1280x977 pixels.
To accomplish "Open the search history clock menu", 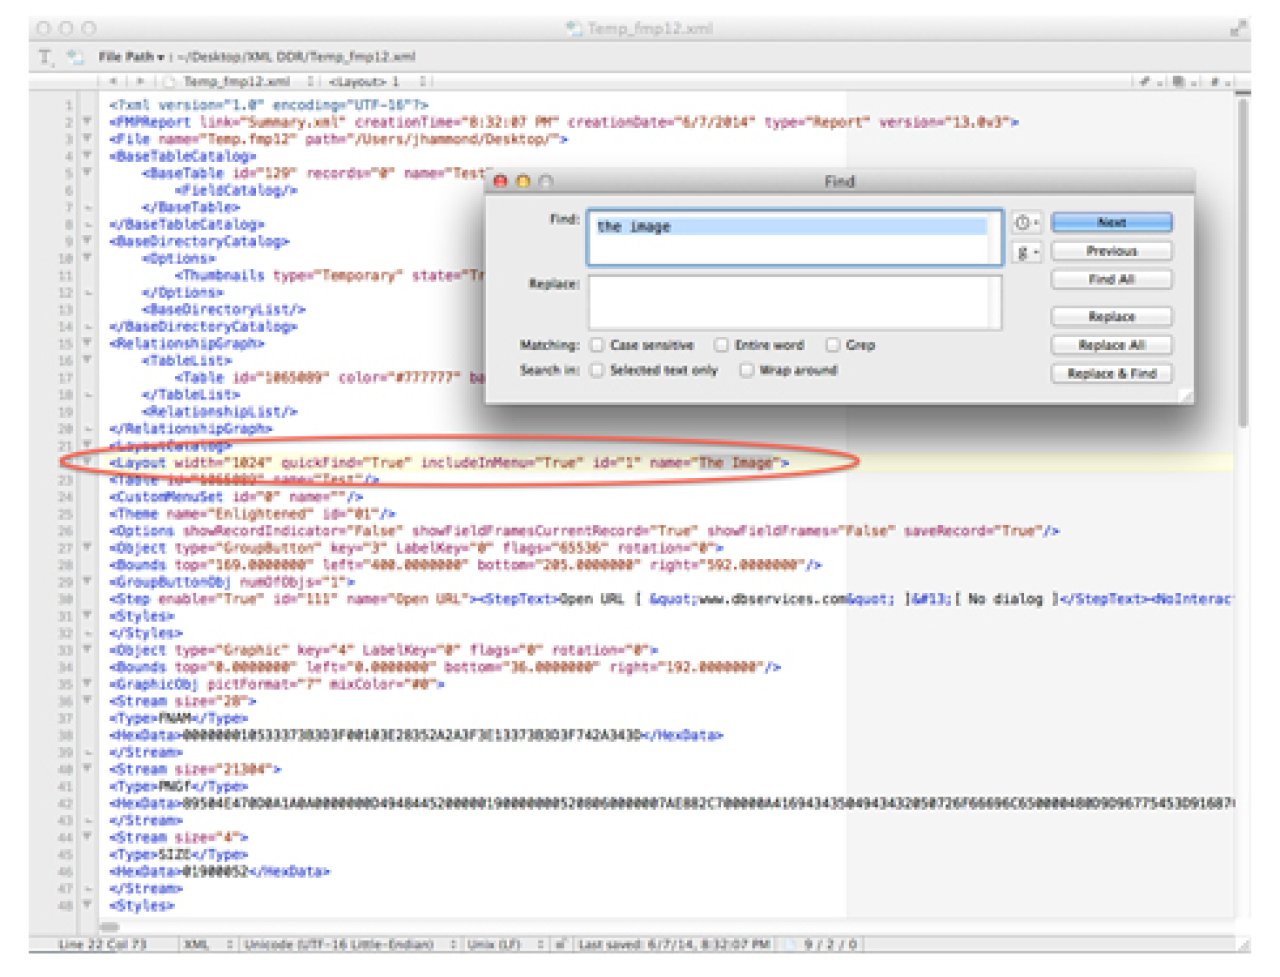I will click(x=1027, y=223).
